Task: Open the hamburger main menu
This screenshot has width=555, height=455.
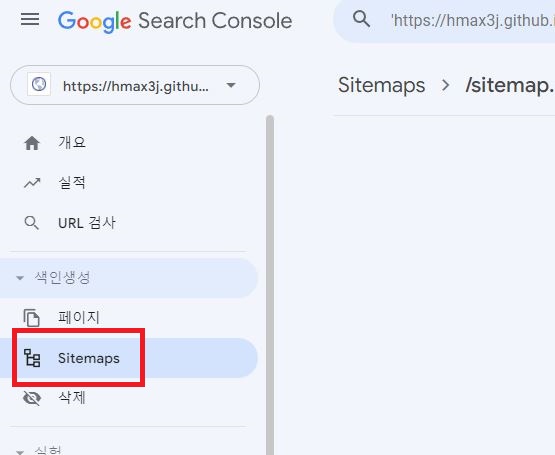Action: coord(30,19)
